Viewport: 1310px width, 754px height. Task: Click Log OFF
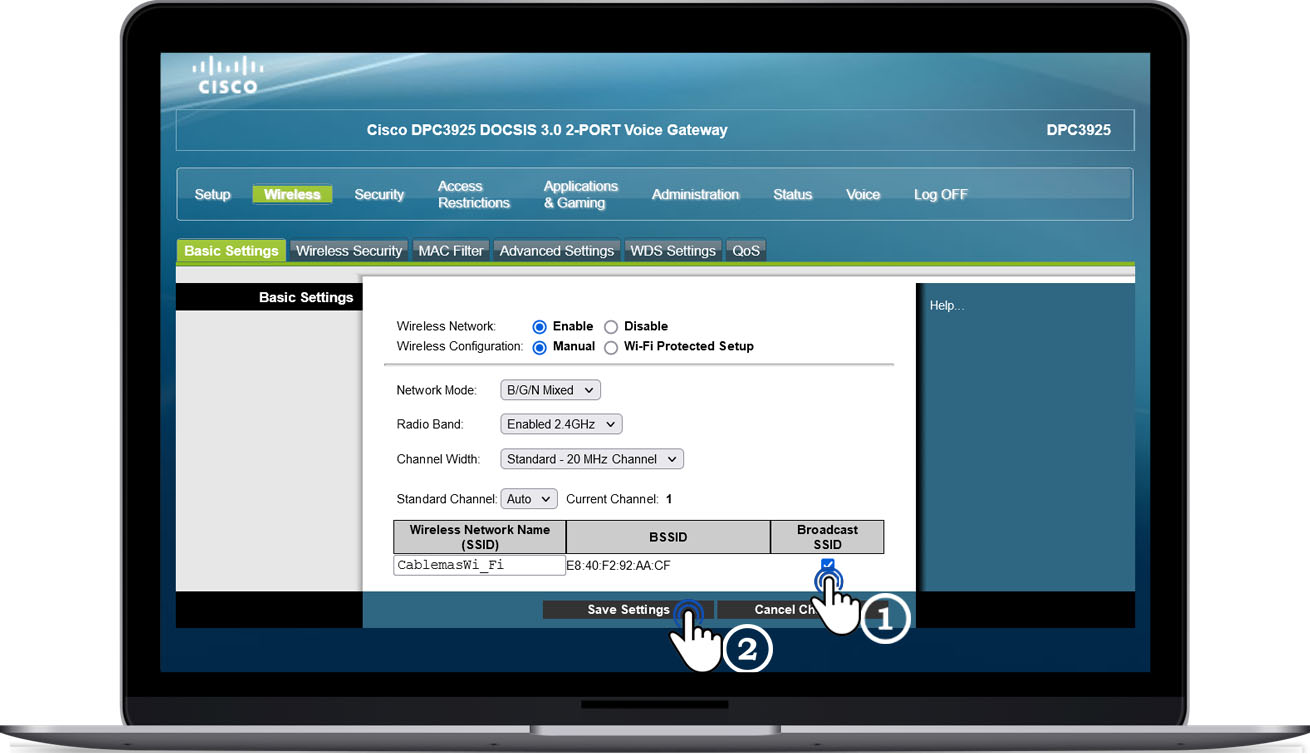941,194
